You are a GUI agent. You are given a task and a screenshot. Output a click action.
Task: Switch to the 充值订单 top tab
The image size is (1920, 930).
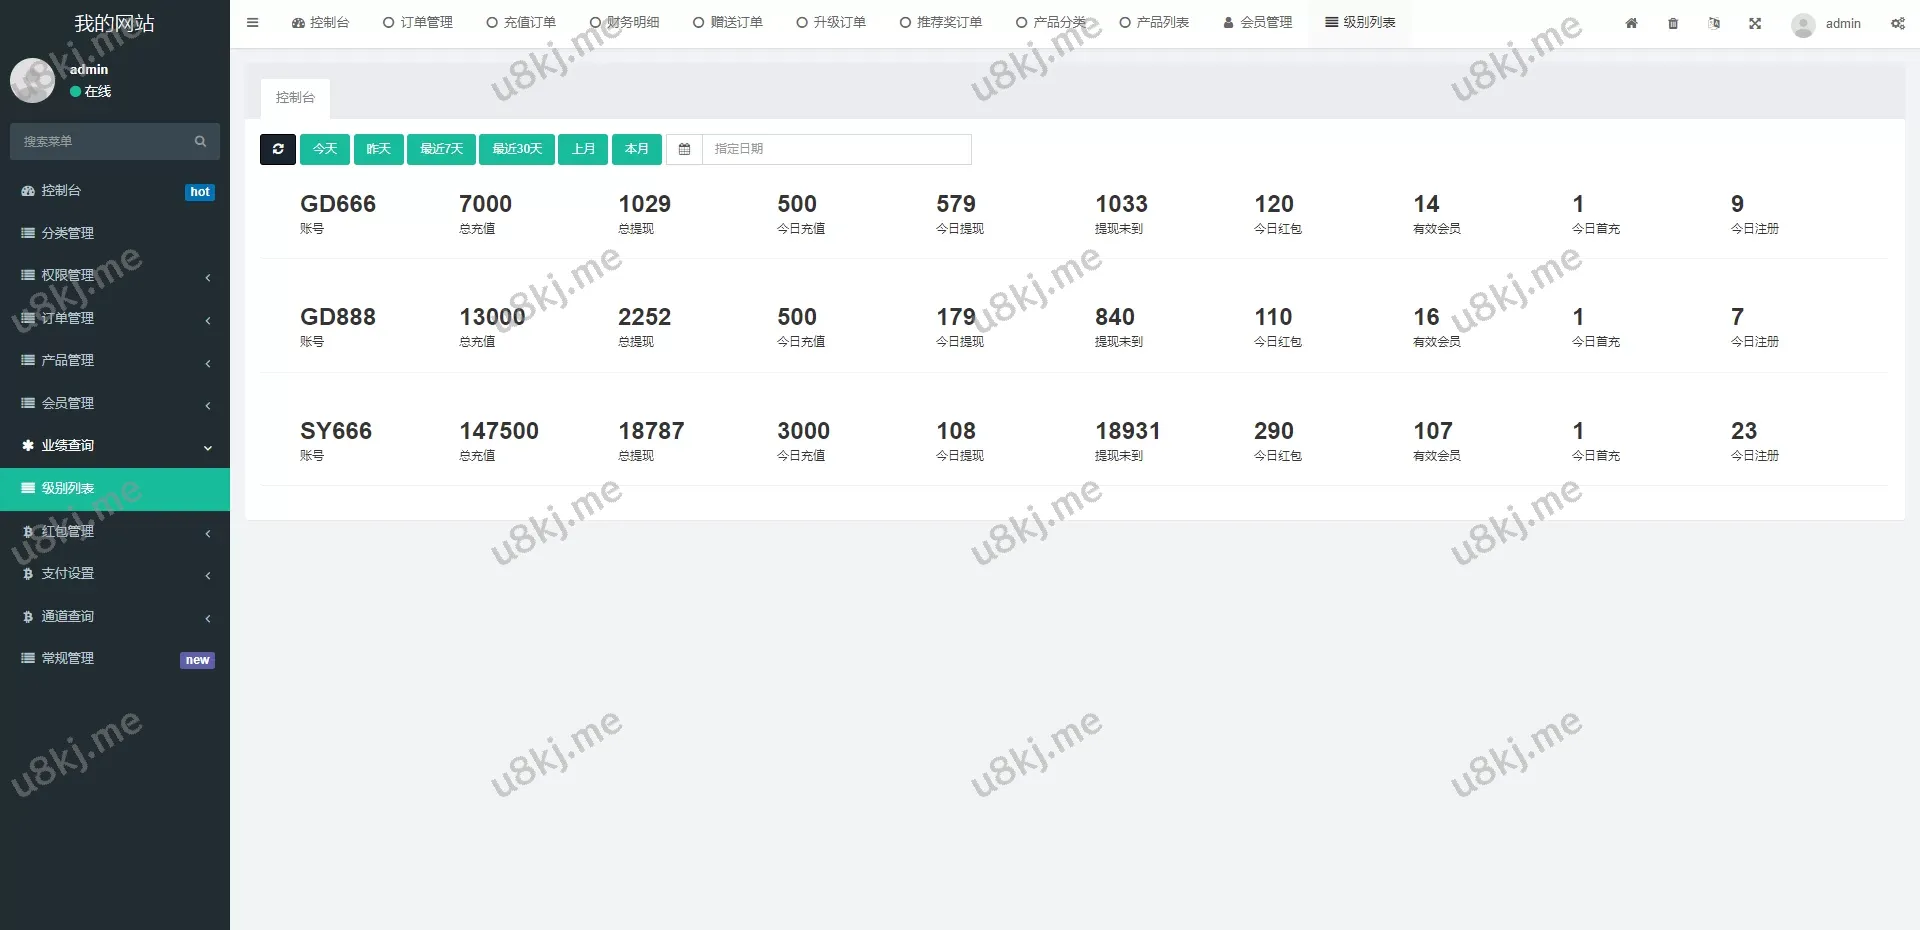point(521,22)
